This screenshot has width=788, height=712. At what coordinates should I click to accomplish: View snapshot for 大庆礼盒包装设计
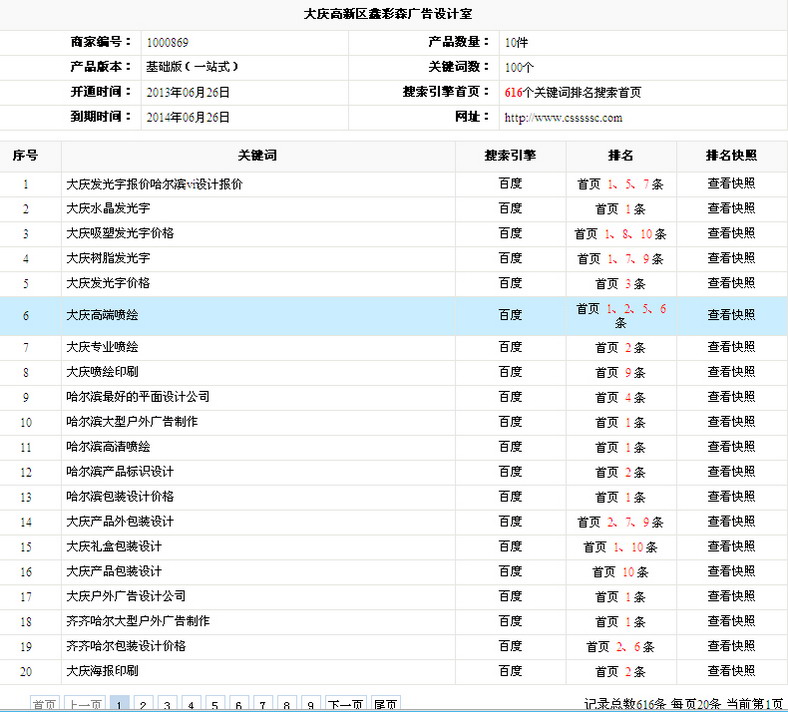click(x=731, y=546)
